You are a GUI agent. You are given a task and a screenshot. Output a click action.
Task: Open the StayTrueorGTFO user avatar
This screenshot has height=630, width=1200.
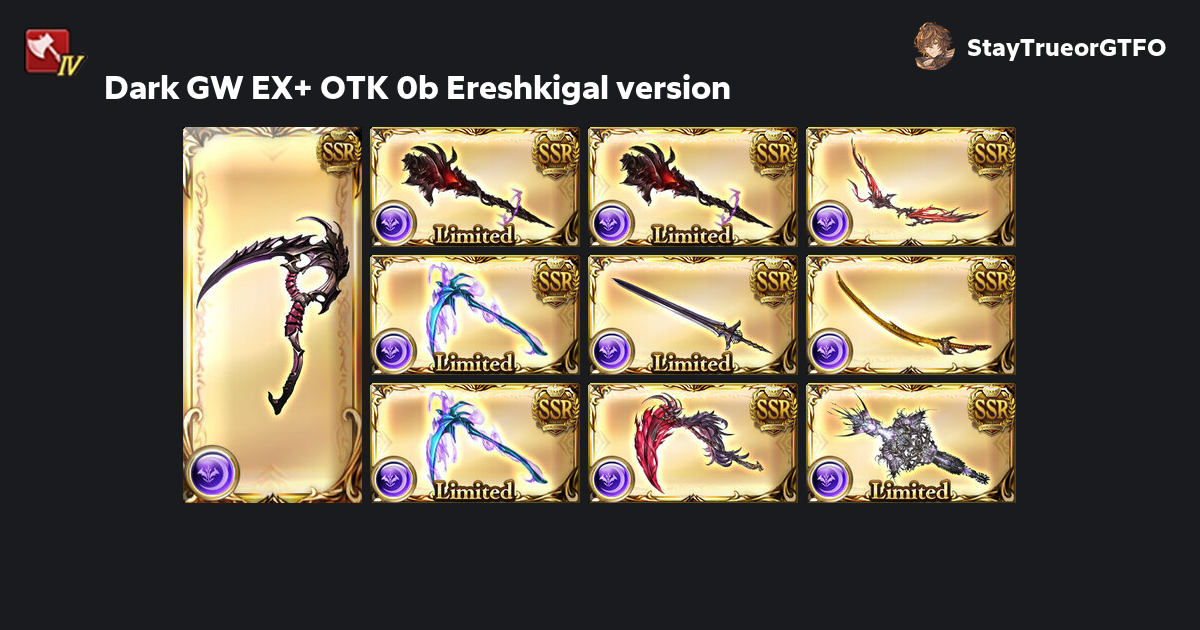pyautogui.click(x=934, y=47)
